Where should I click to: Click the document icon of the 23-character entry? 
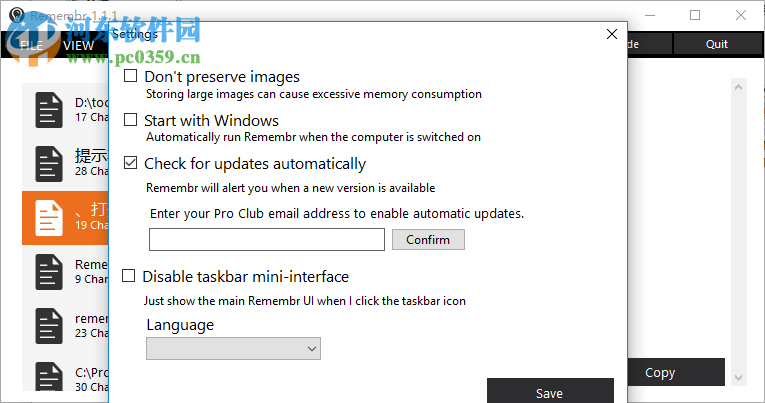(49, 325)
